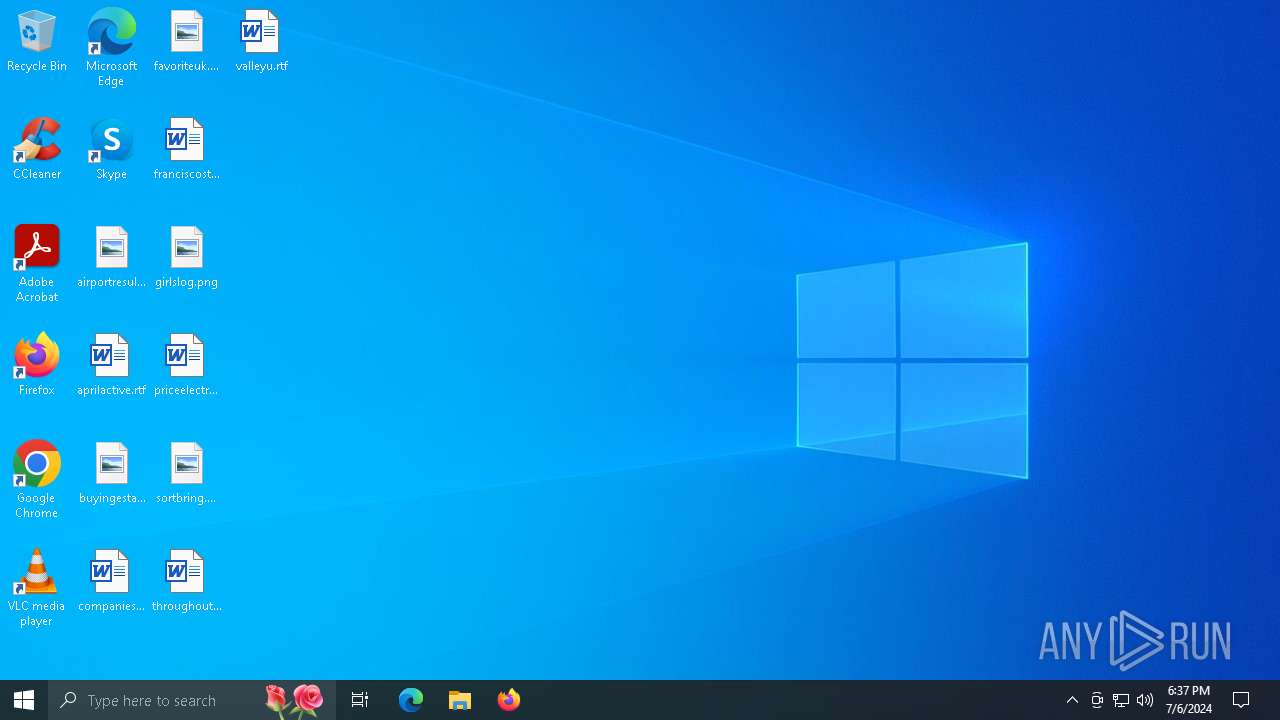Launch Firefox from the taskbar
Image resolution: width=1280 pixels, height=720 pixels.
coord(509,700)
